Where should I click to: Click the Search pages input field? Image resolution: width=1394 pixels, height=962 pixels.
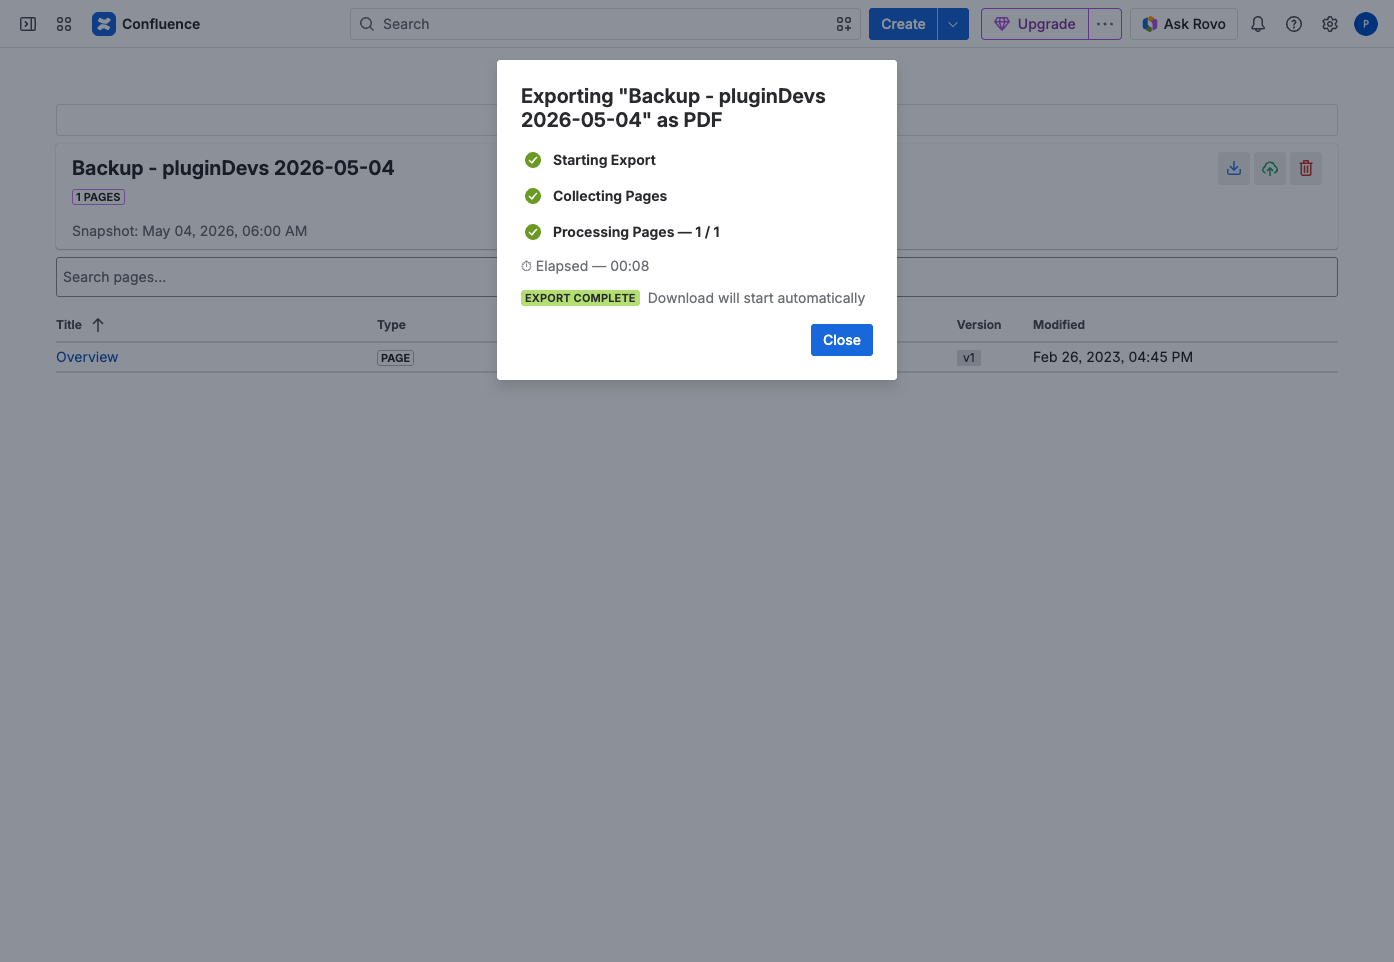[697, 277]
